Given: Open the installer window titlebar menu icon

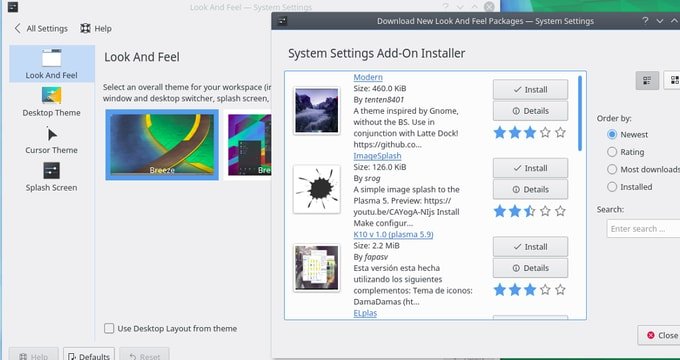Looking at the screenshot, I should click(x=282, y=21).
